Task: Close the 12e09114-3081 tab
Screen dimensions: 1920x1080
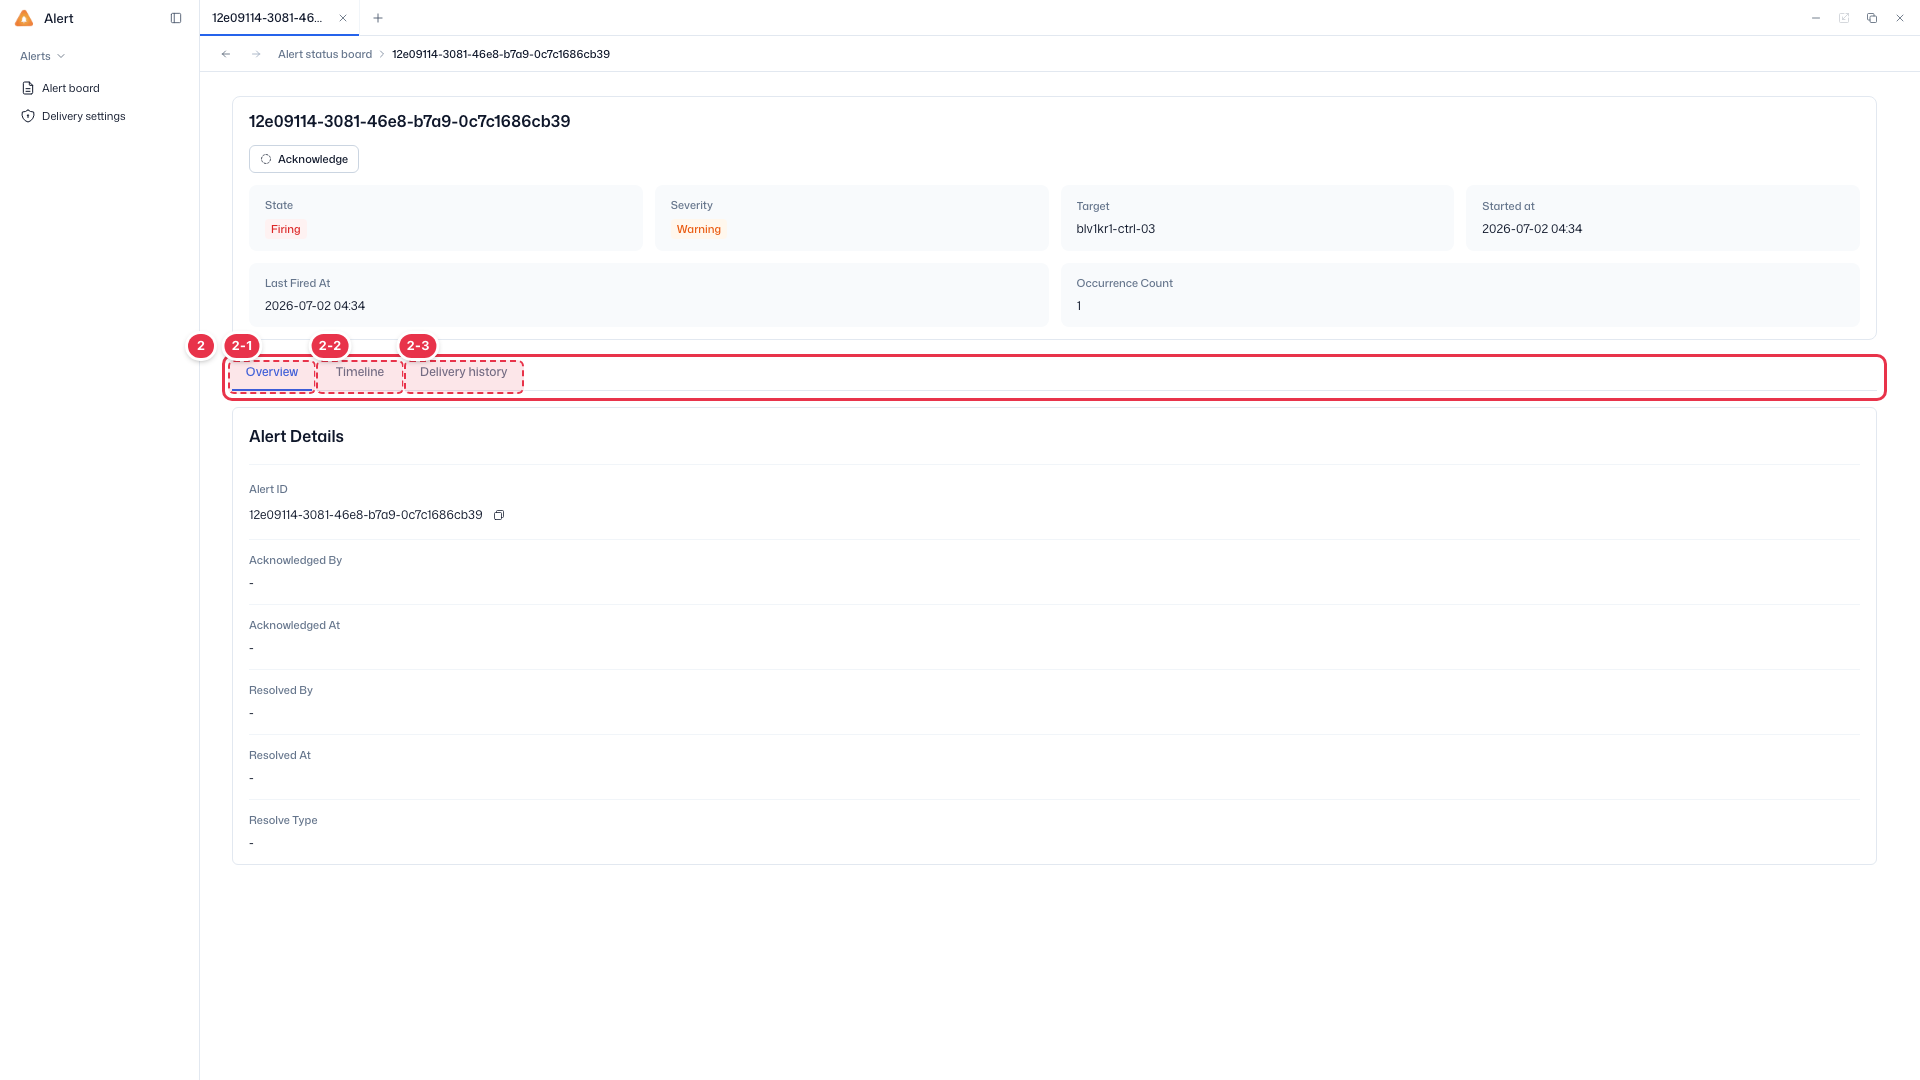Action: (343, 18)
